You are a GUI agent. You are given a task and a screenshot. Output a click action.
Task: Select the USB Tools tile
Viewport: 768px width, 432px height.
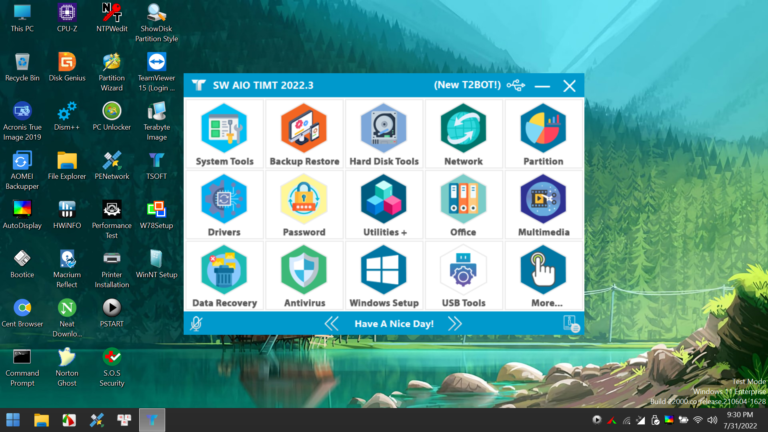pyautogui.click(x=463, y=276)
